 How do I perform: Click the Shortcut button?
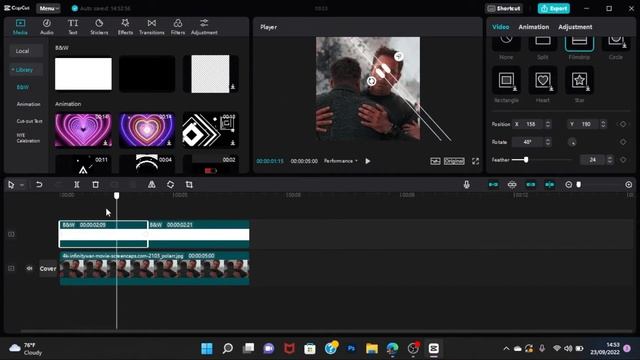(x=504, y=8)
